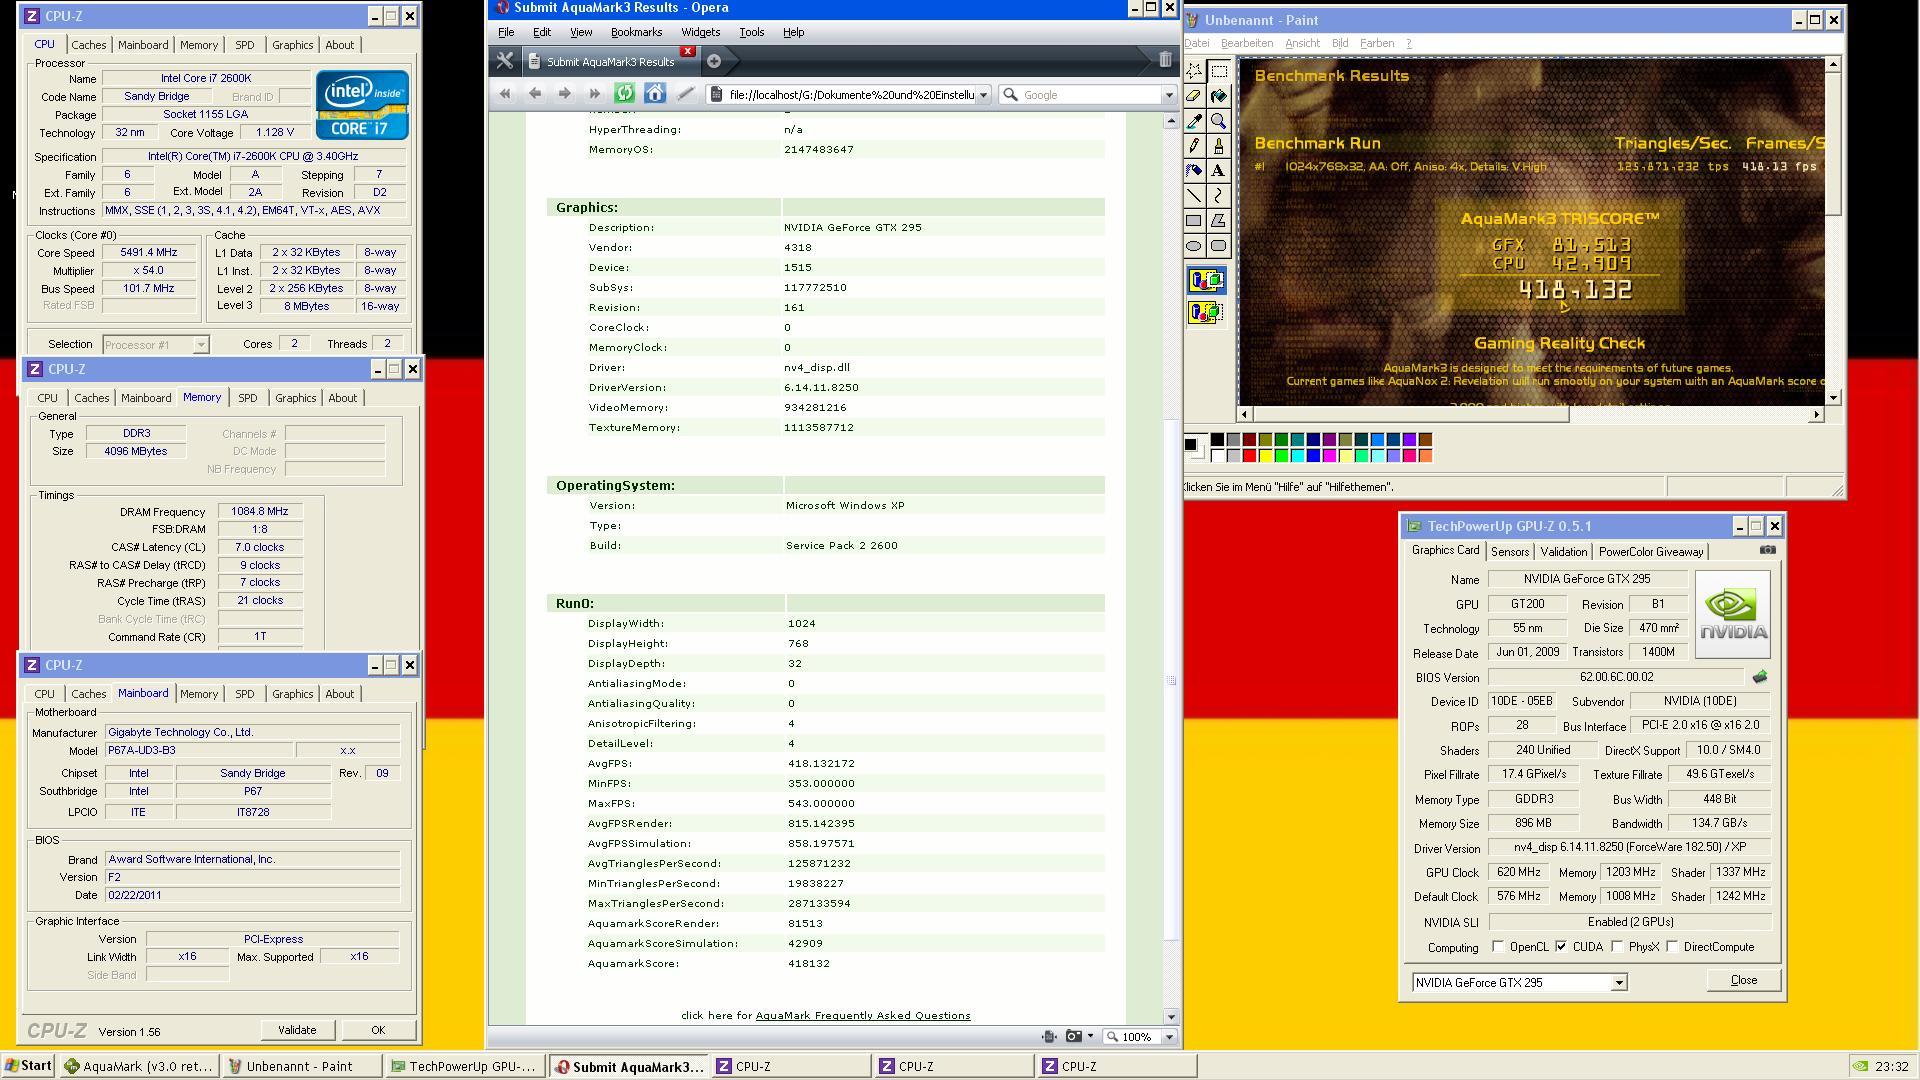Viewport: 1920px width, 1080px height.
Task: Enable the OpenCL checkbox in GPU-Z
Action: [x=1498, y=947]
